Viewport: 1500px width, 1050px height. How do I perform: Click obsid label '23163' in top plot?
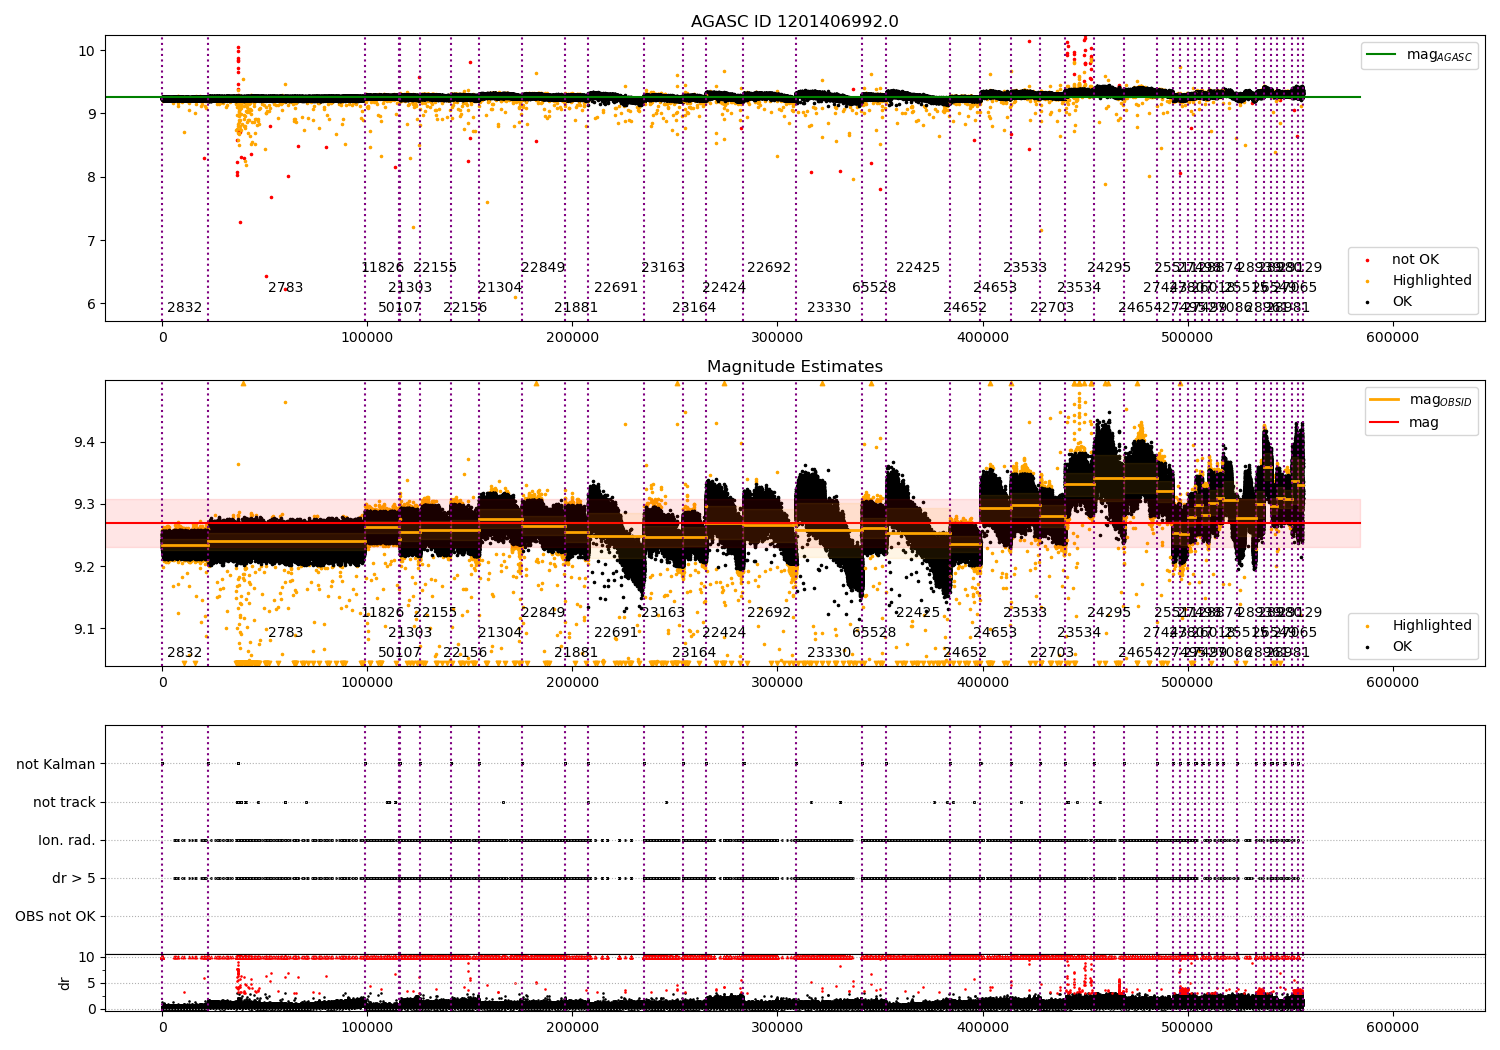(663, 268)
